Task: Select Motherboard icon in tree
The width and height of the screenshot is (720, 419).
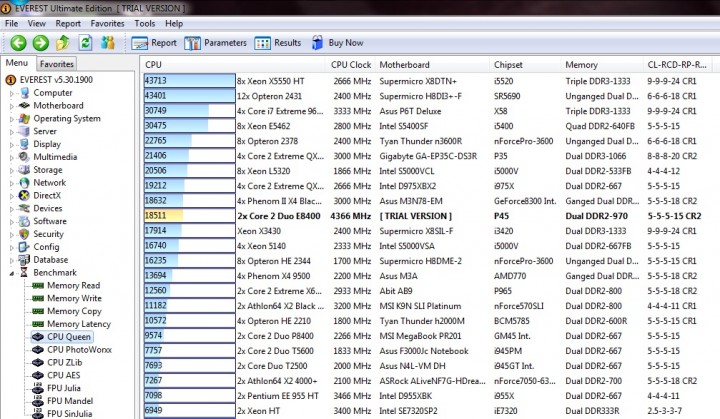Action: [x=24, y=106]
